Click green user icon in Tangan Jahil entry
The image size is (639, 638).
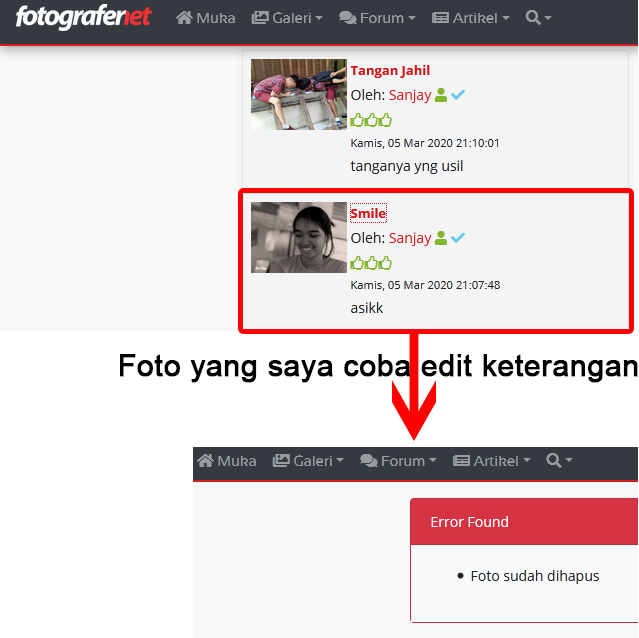[441, 95]
